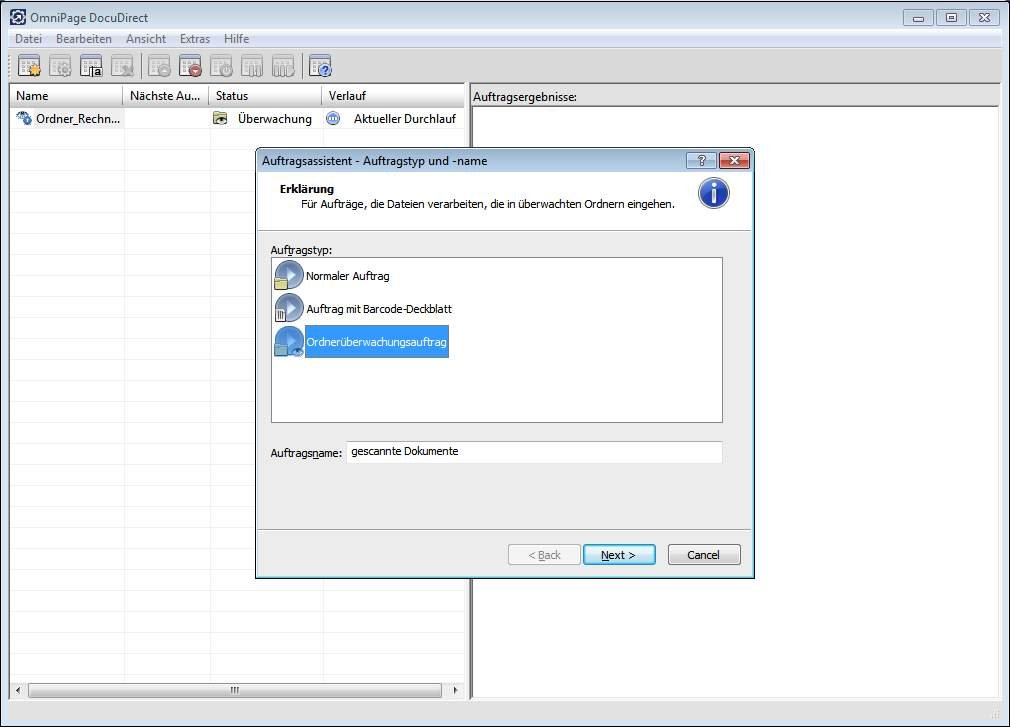Maximize the OmniPage DocuDirect window
Viewport: 1010px width, 727px height.
[x=951, y=18]
